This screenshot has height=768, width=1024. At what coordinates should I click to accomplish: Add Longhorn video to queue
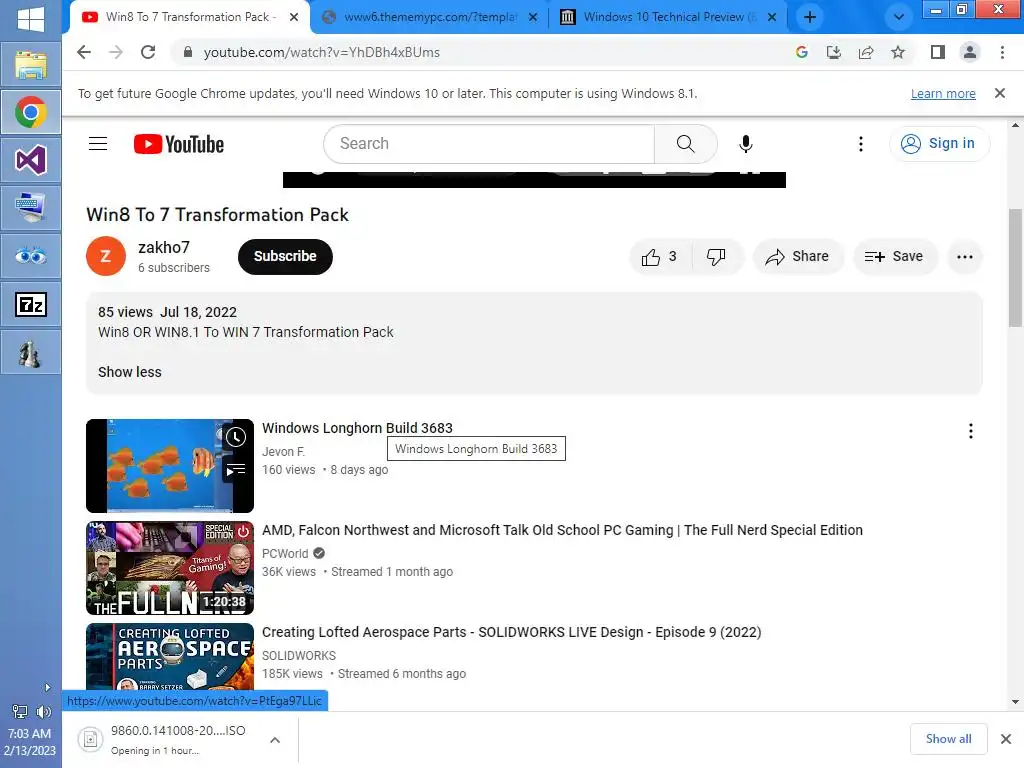click(236, 469)
